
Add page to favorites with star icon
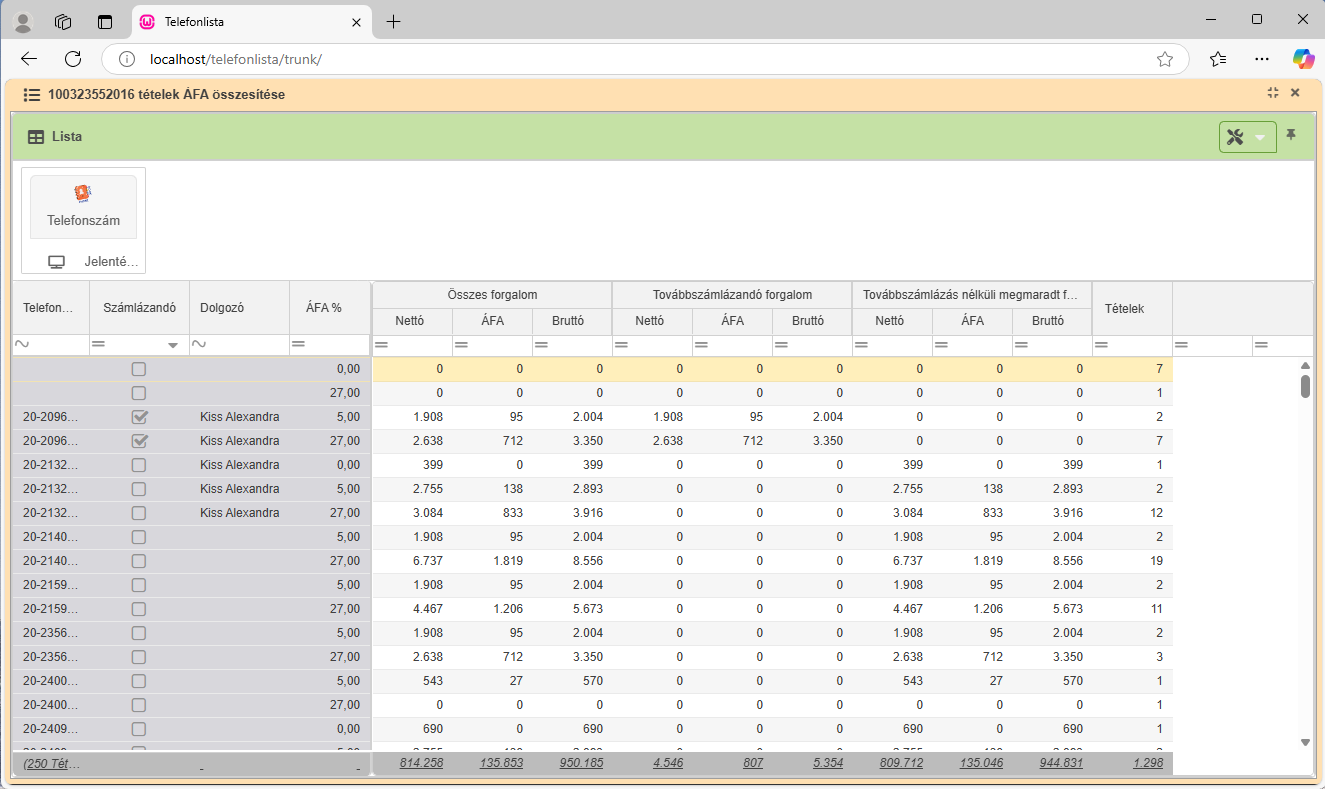pyautogui.click(x=1165, y=59)
